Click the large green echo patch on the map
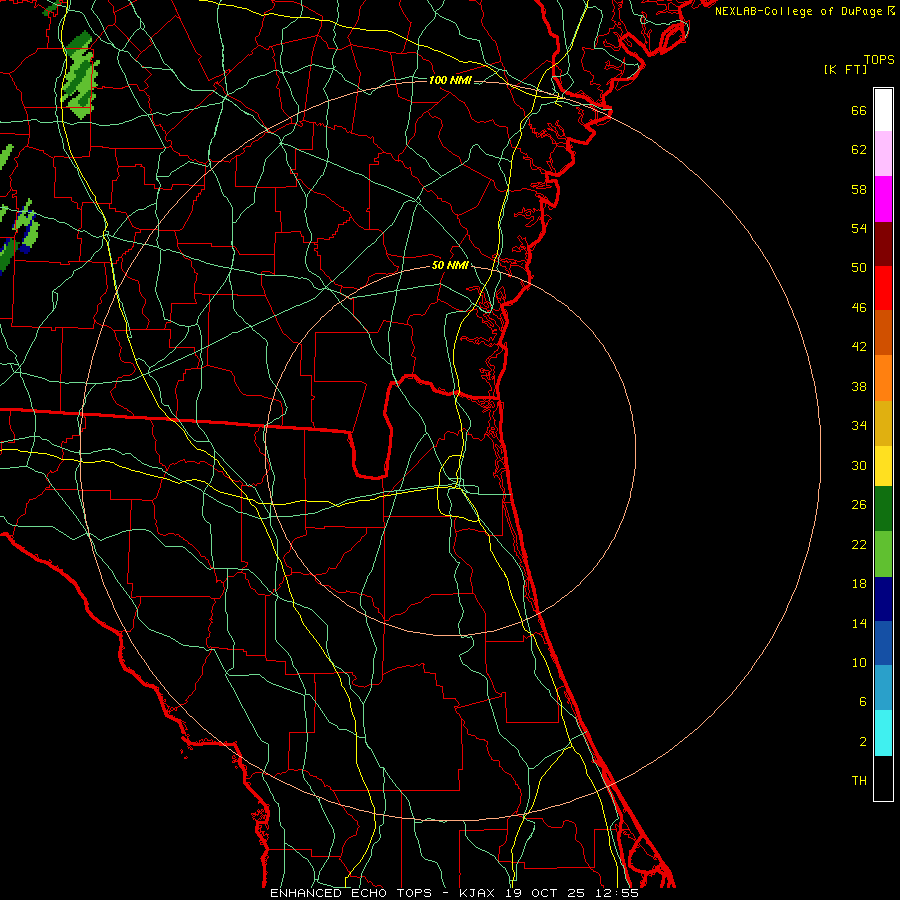Image resolution: width=900 pixels, height=900 pixels. pos(79,76)
